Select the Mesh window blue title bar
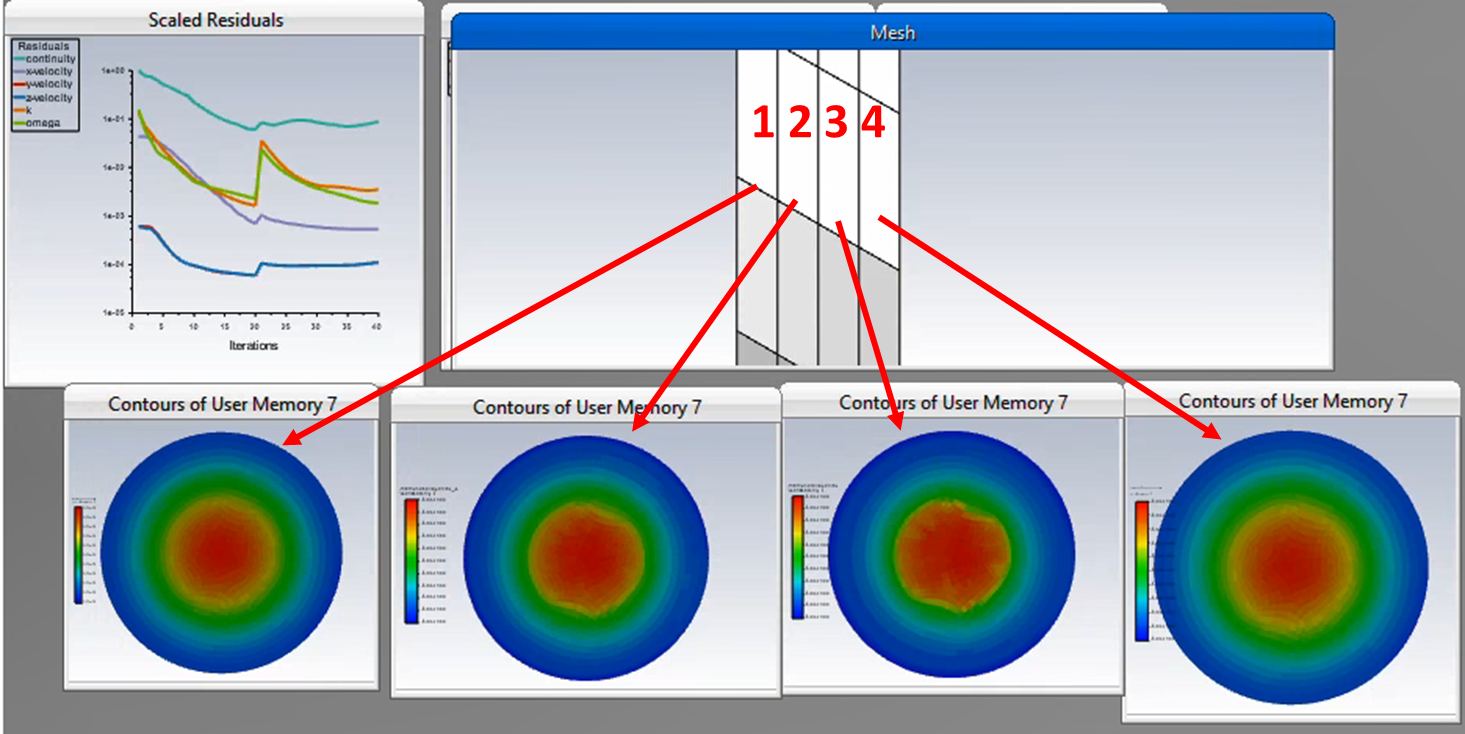Screen dimensions: 1465x734 [x=892, y=32]
